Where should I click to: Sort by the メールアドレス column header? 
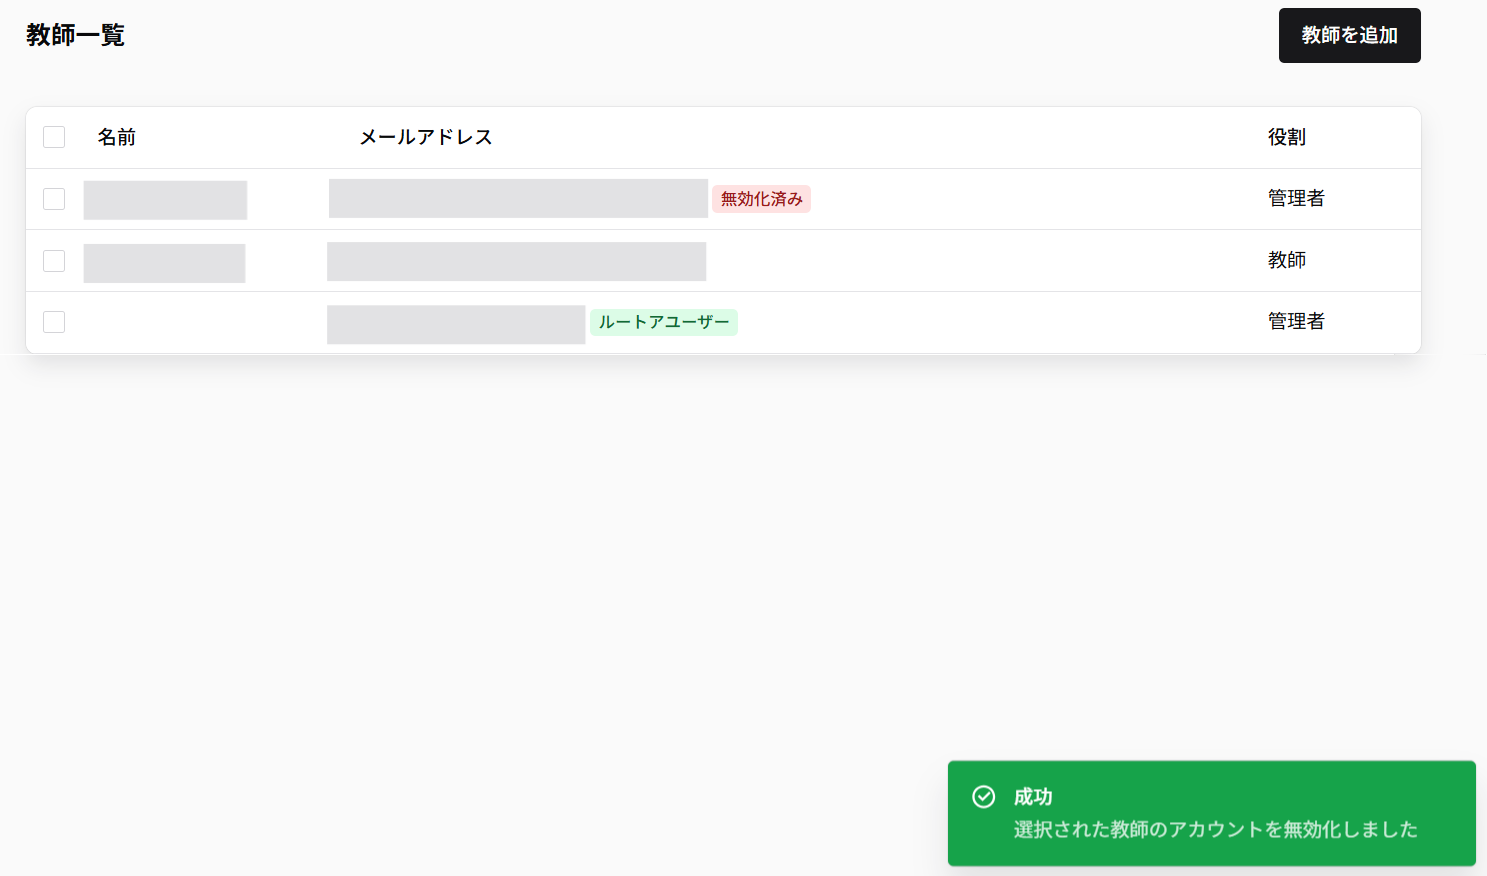click(427, 137)
